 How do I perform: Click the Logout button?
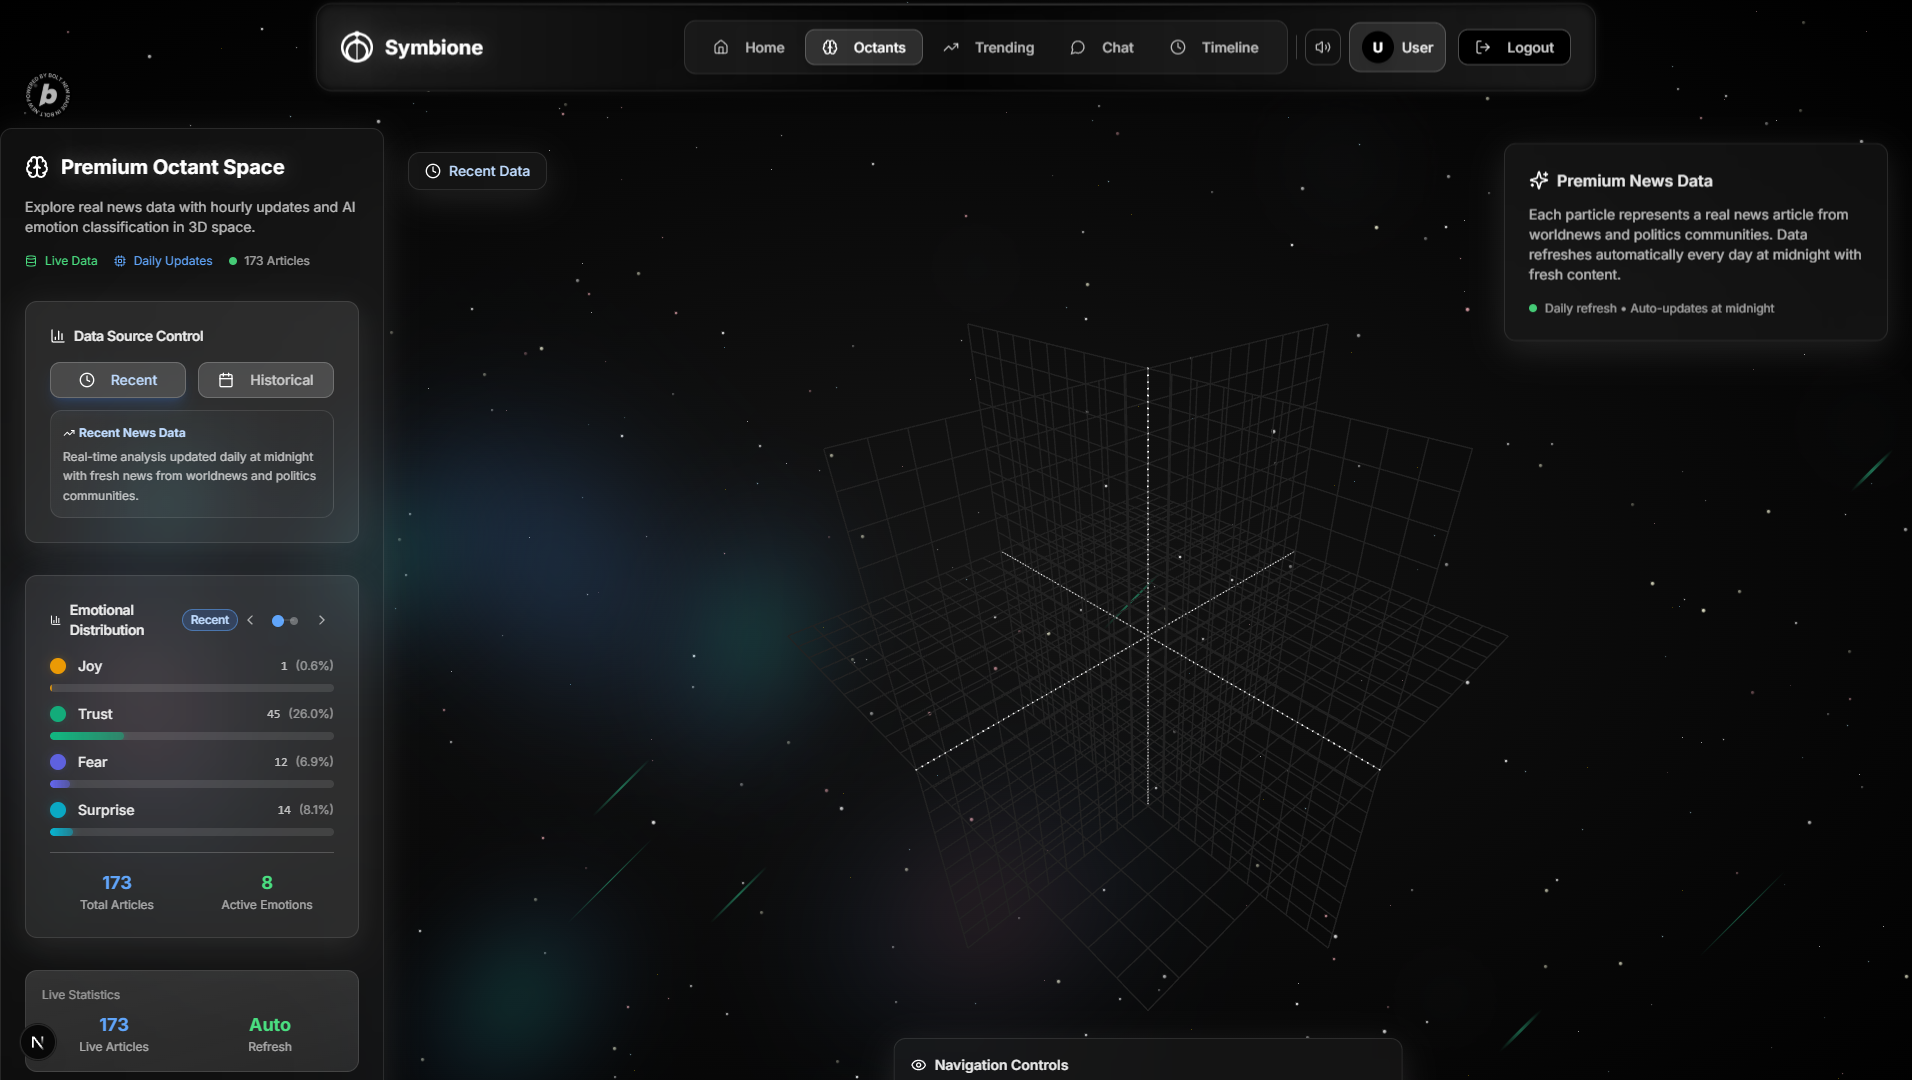(1514, 47)
